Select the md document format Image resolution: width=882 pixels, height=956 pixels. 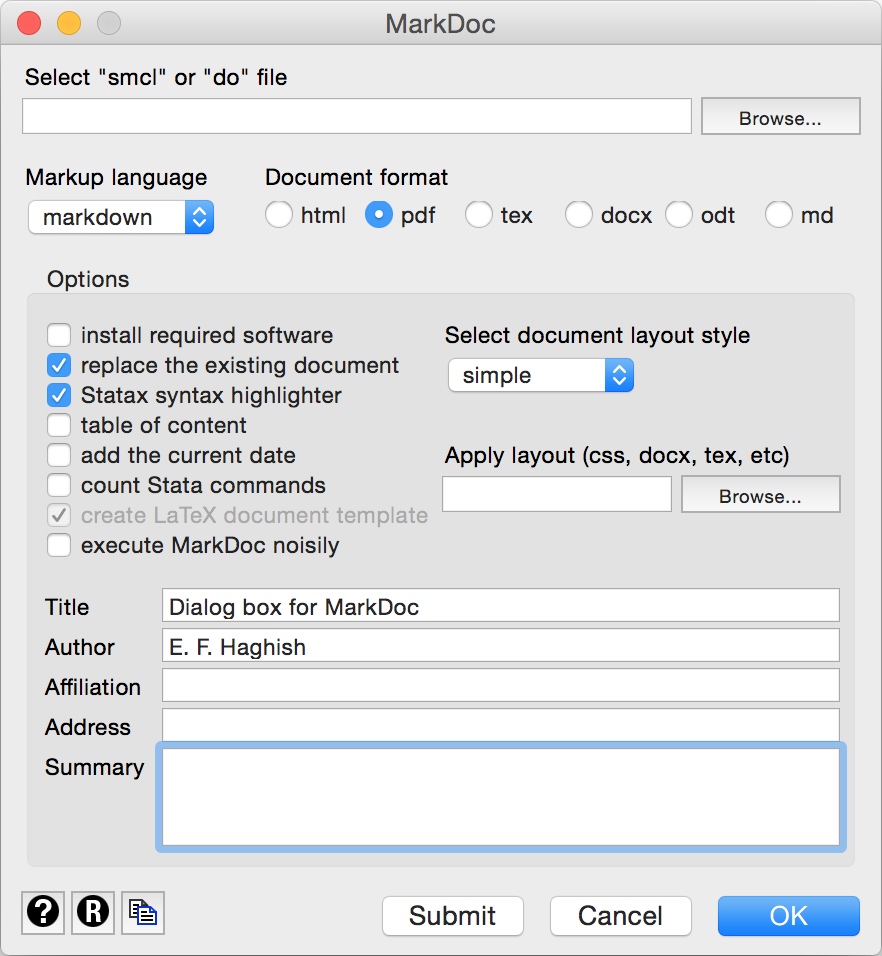coord(778,215)
